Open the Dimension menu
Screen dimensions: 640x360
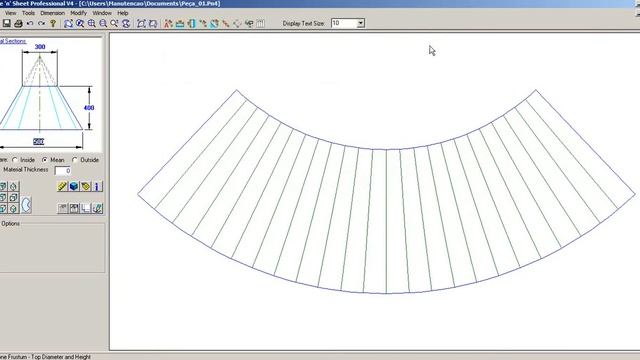pos(52,13)
